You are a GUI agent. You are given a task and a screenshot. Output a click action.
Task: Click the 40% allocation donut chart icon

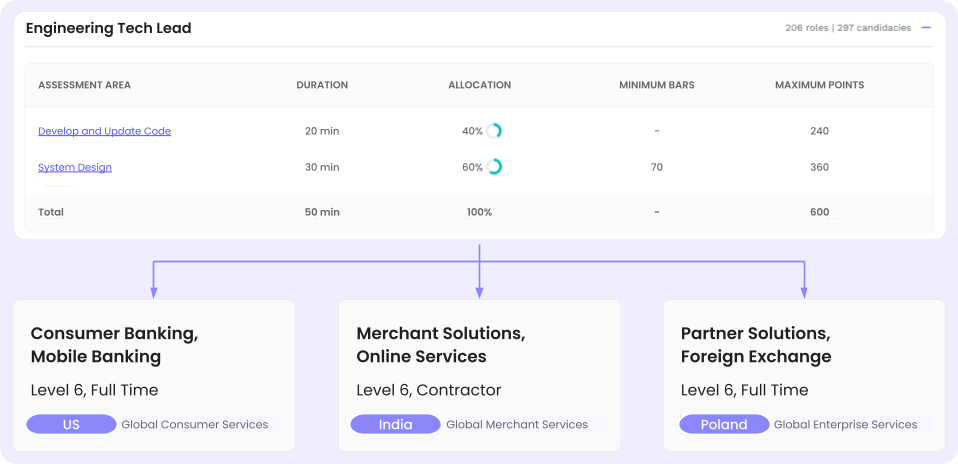tap(494, 131)
